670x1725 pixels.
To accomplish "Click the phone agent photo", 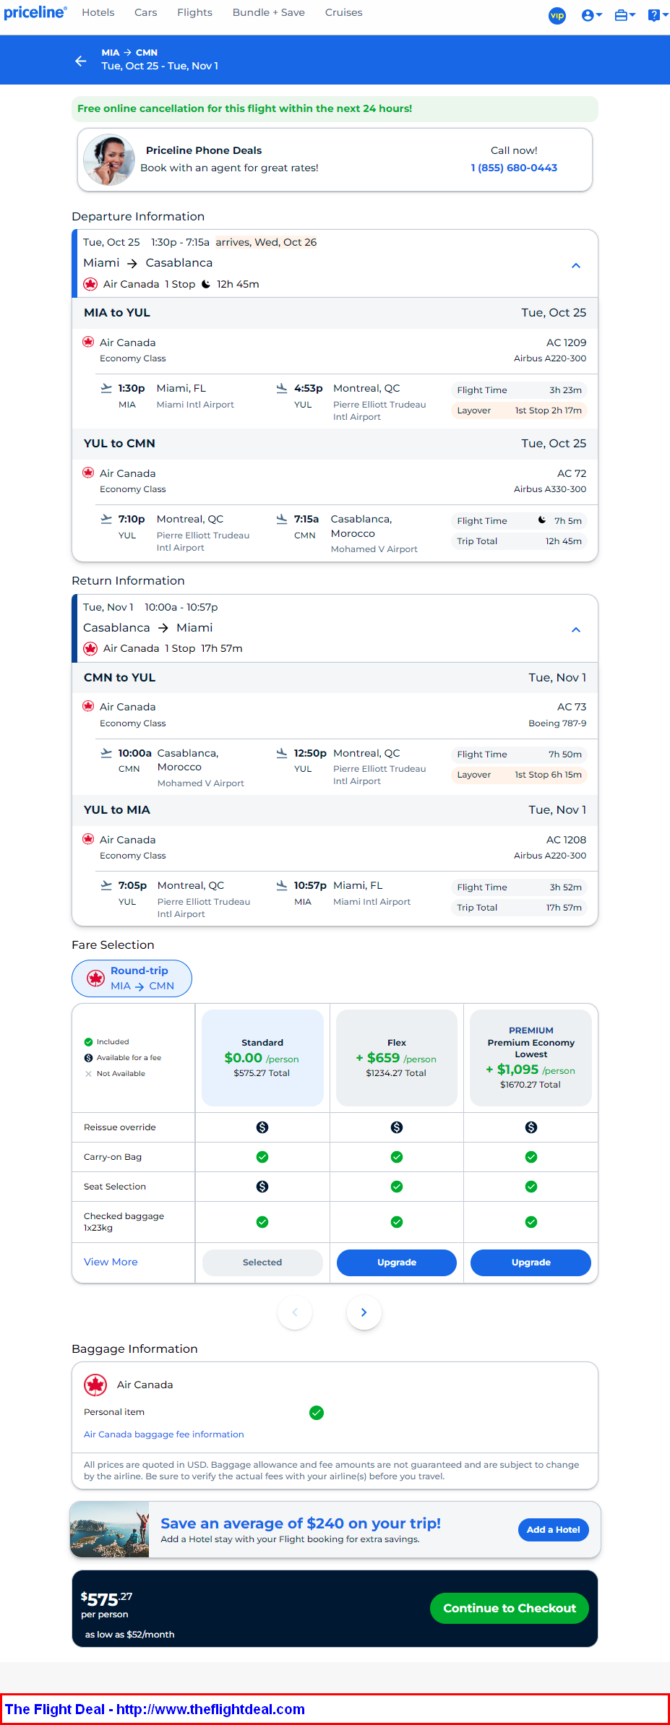I will 108,160.
